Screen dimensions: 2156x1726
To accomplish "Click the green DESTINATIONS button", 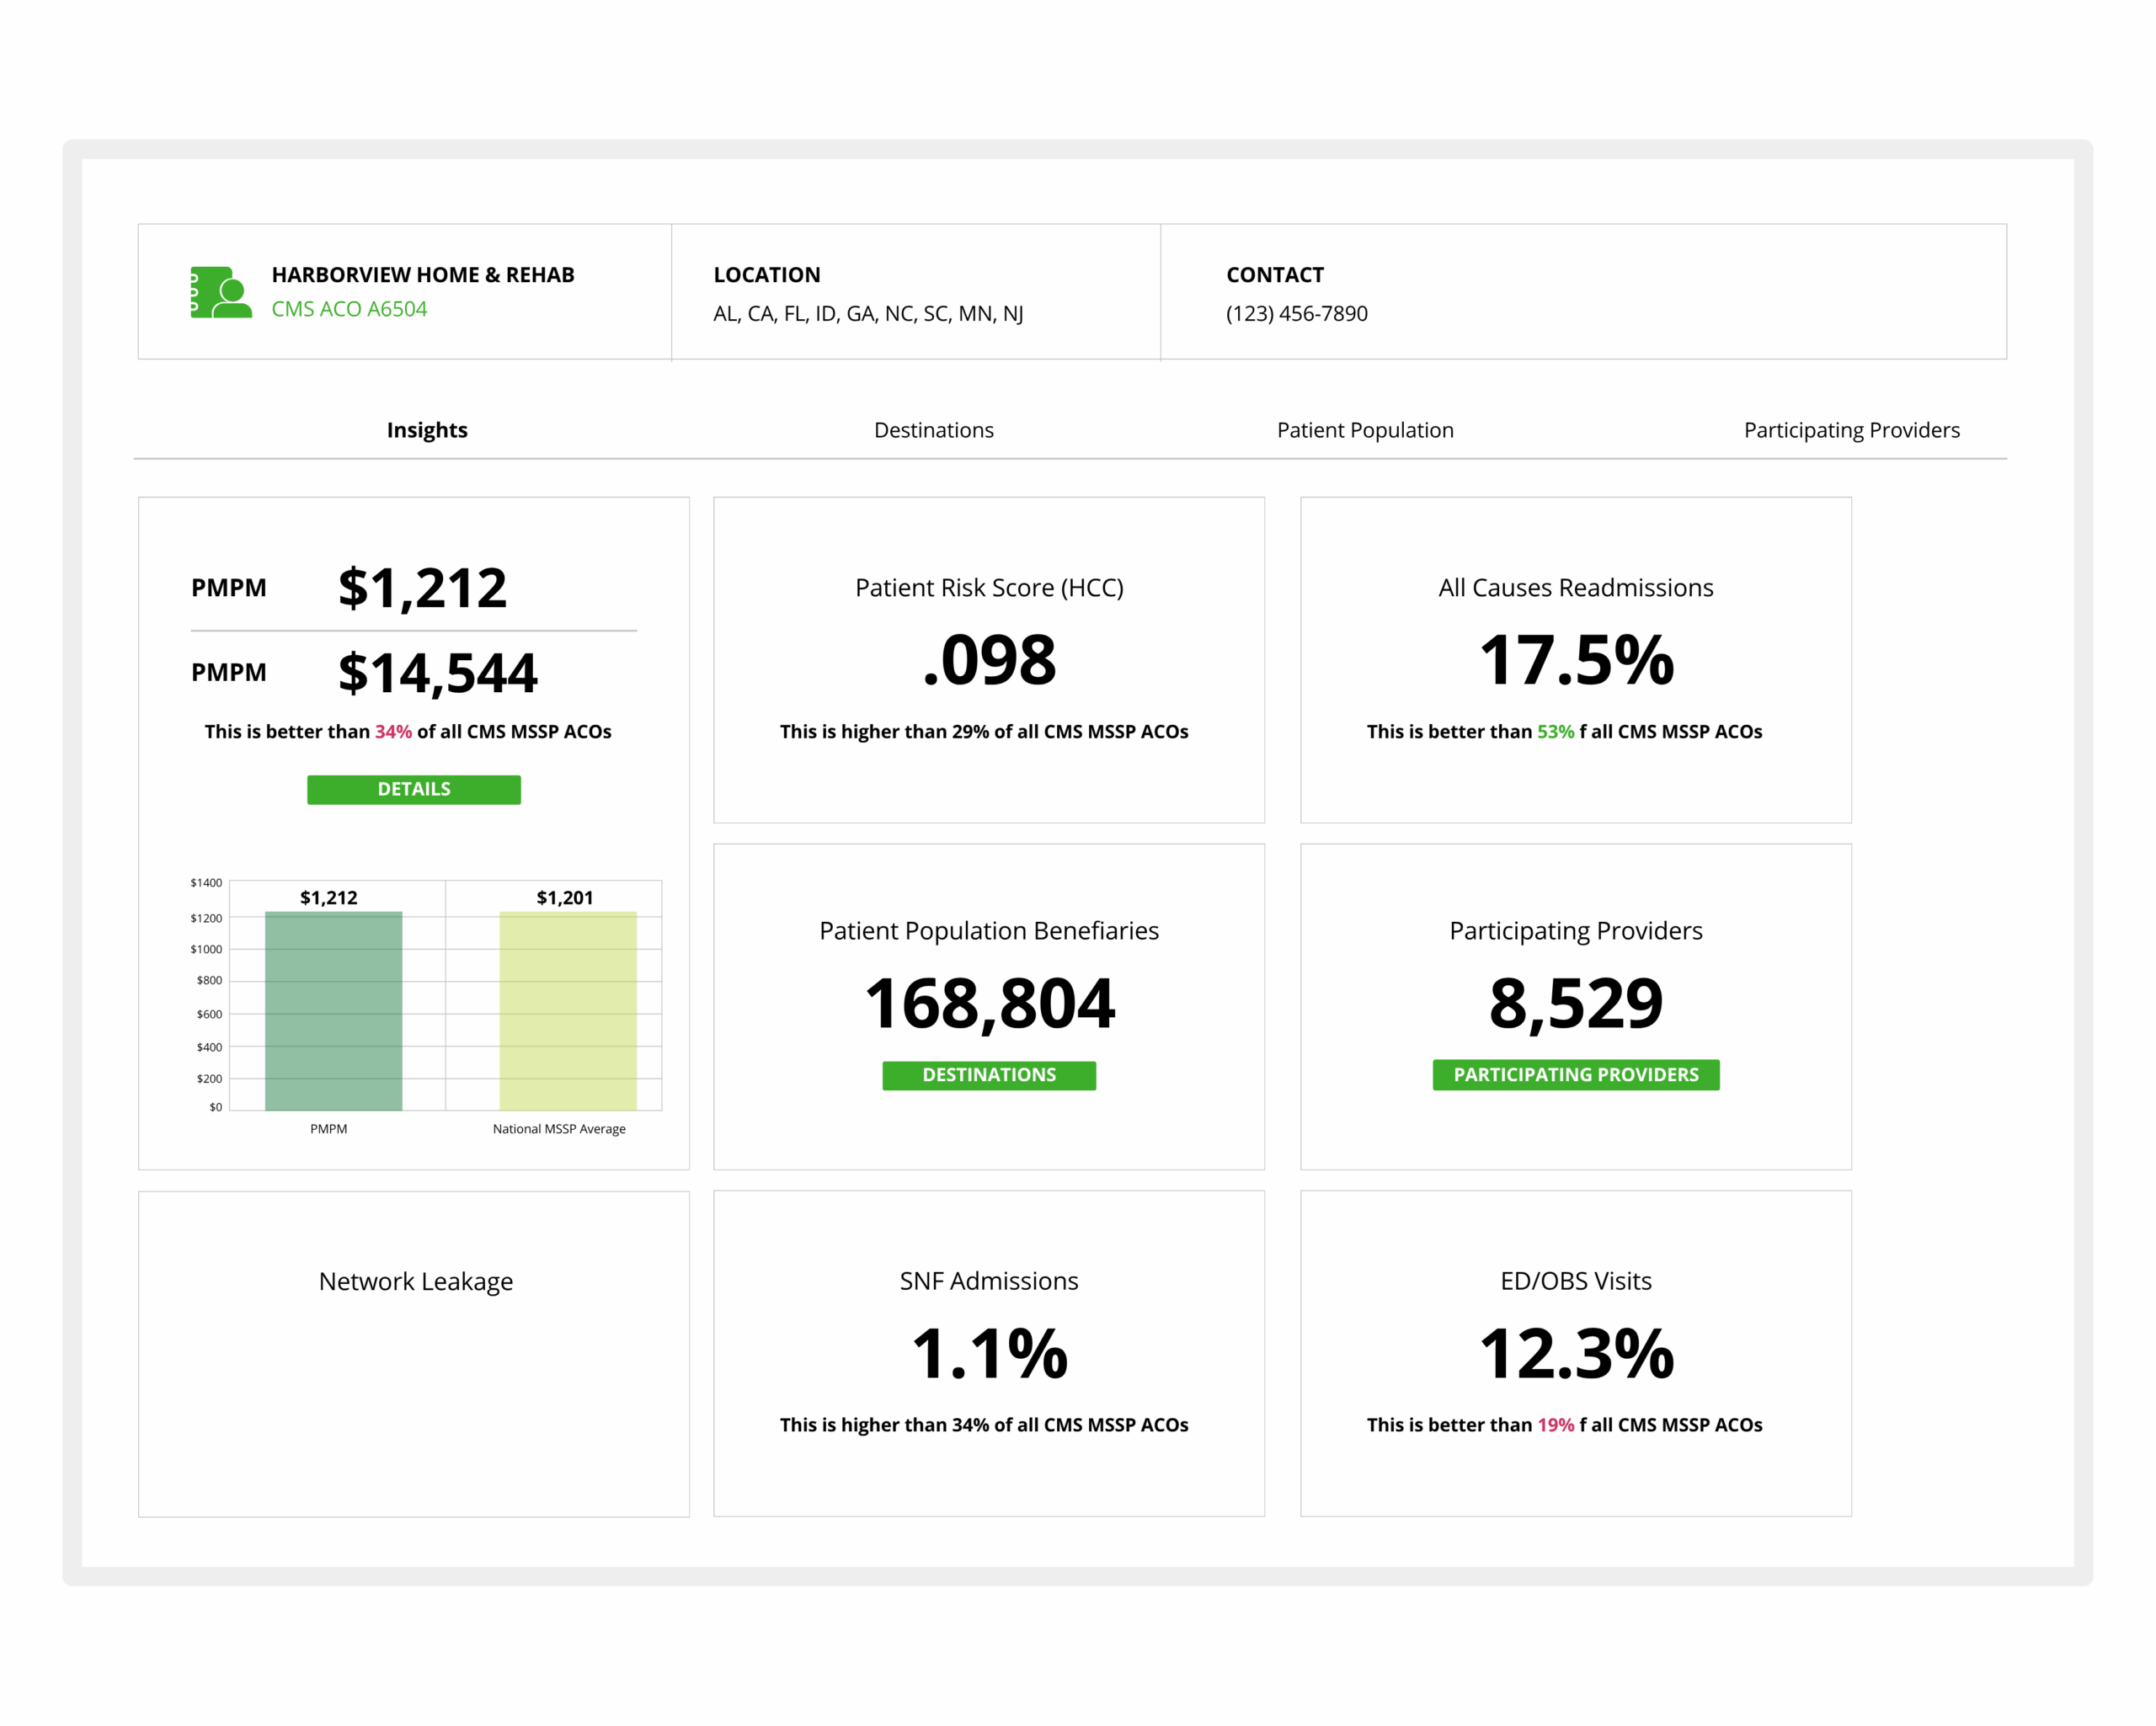I will (x=988, y=1075).
